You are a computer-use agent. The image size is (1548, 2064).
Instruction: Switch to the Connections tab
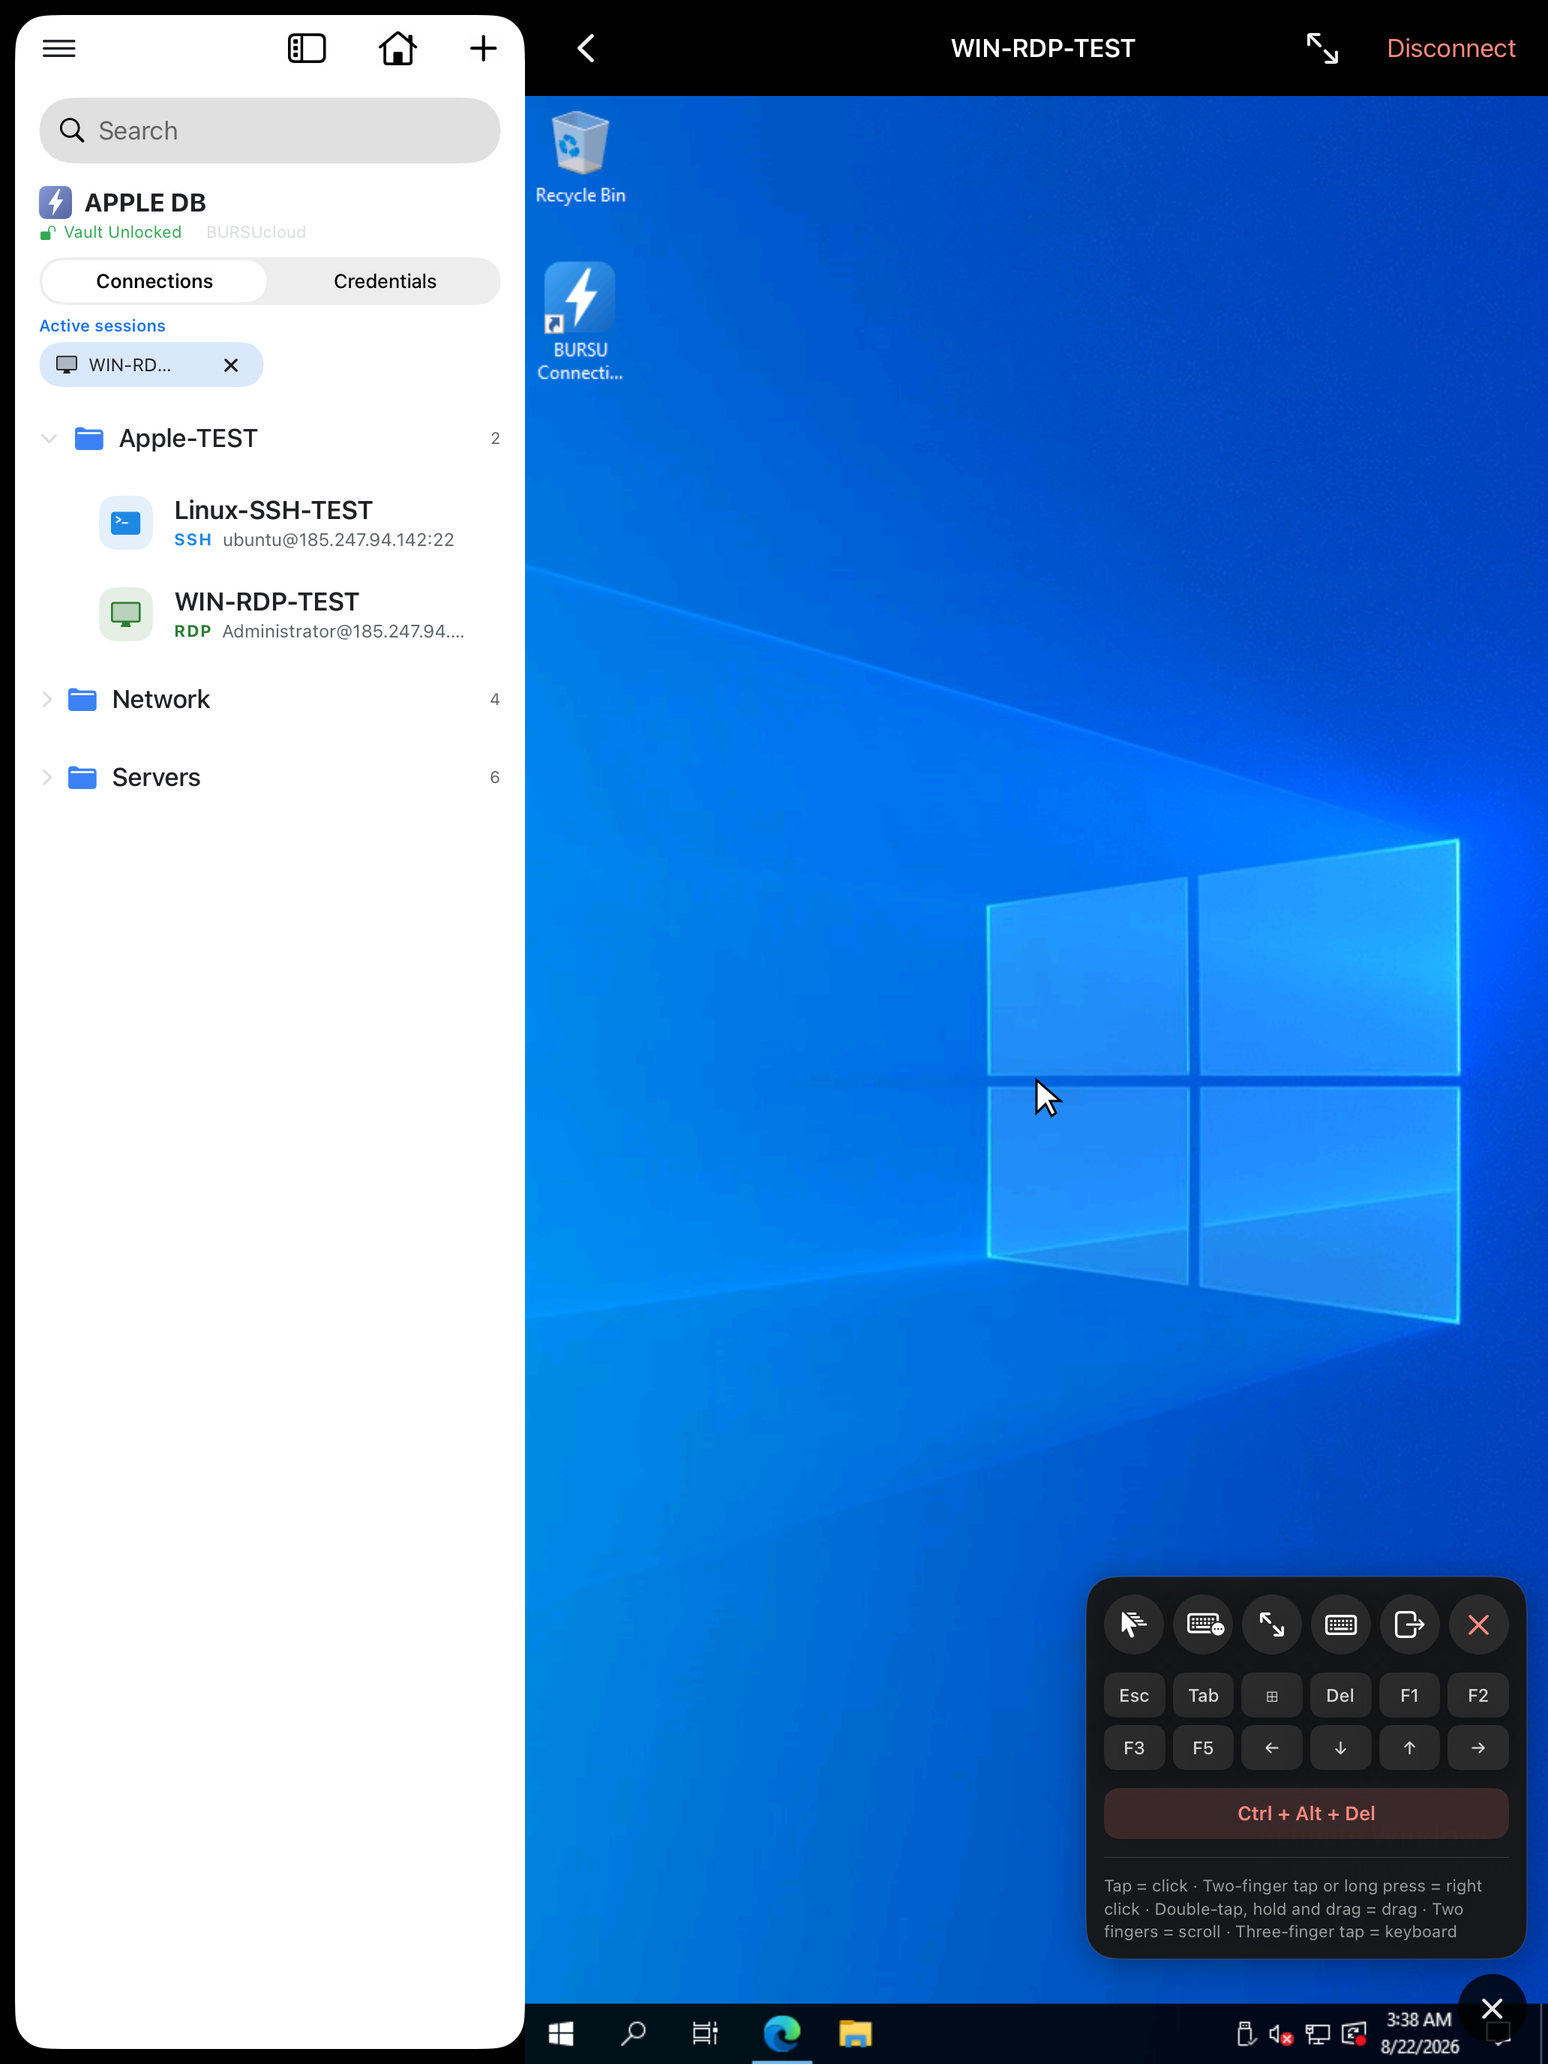click(154, 281)
